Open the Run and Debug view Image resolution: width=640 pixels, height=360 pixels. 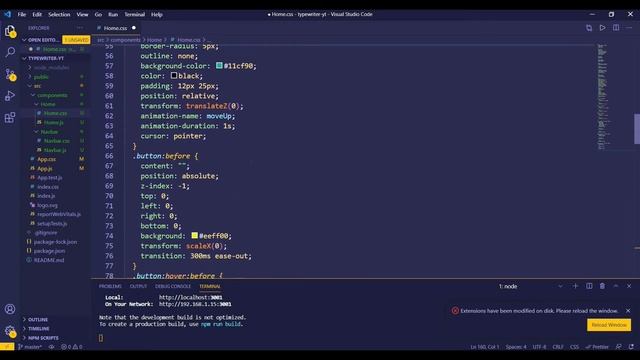[10, 96]
